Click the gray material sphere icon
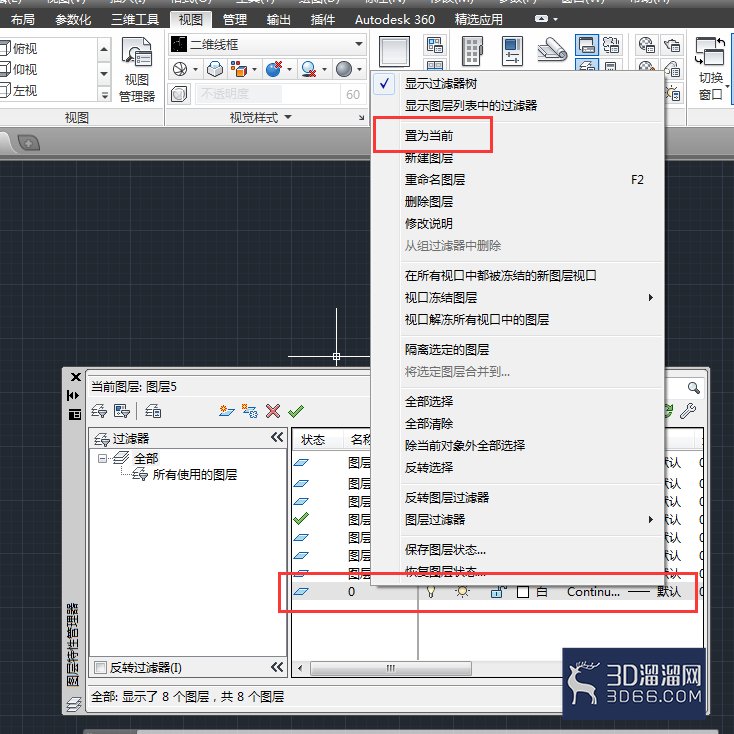Image resolution: width=734 pixels, height=734 pixels. 344,69
